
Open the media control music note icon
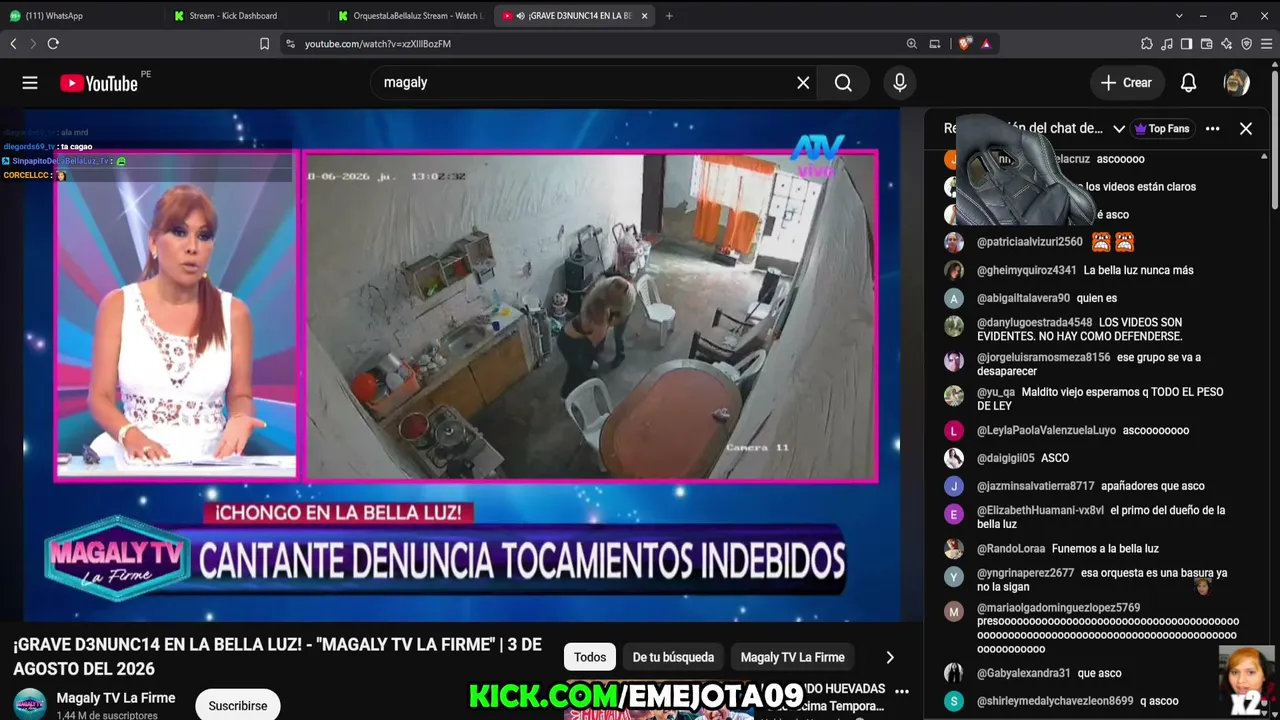[1167, 44]
